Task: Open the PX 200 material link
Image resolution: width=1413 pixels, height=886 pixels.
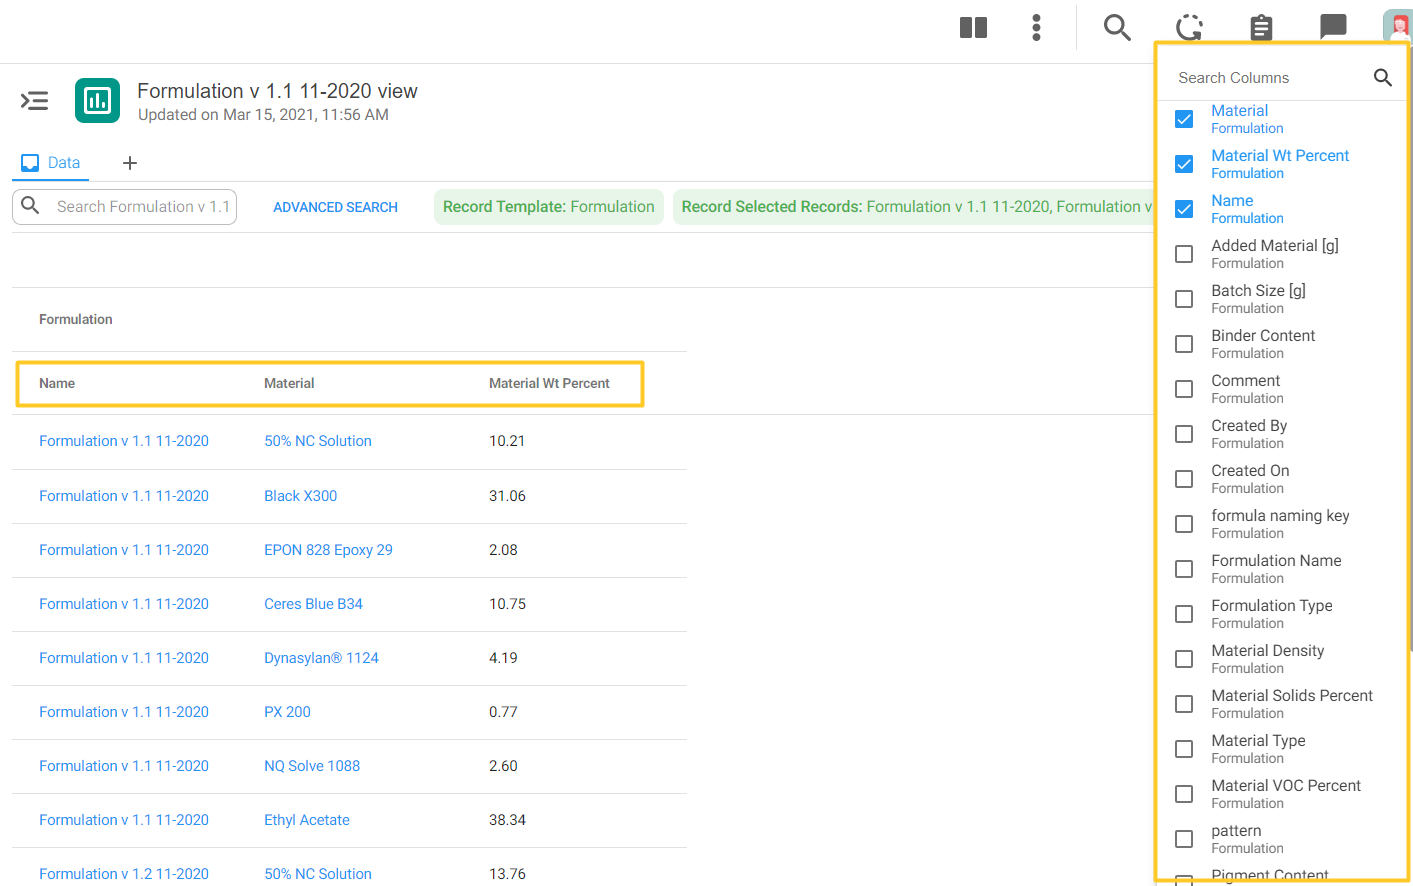Action: coord(287,712)
